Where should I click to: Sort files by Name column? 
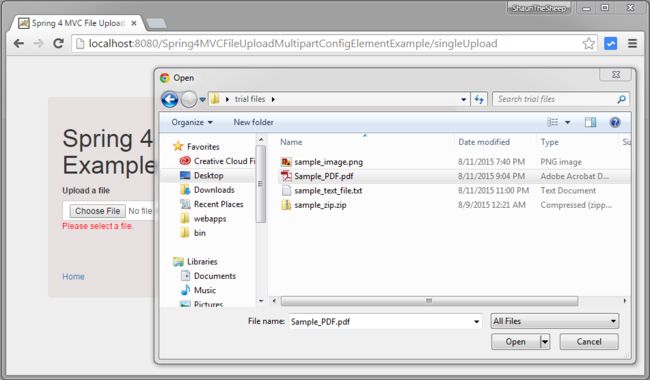tap(291, 142)
